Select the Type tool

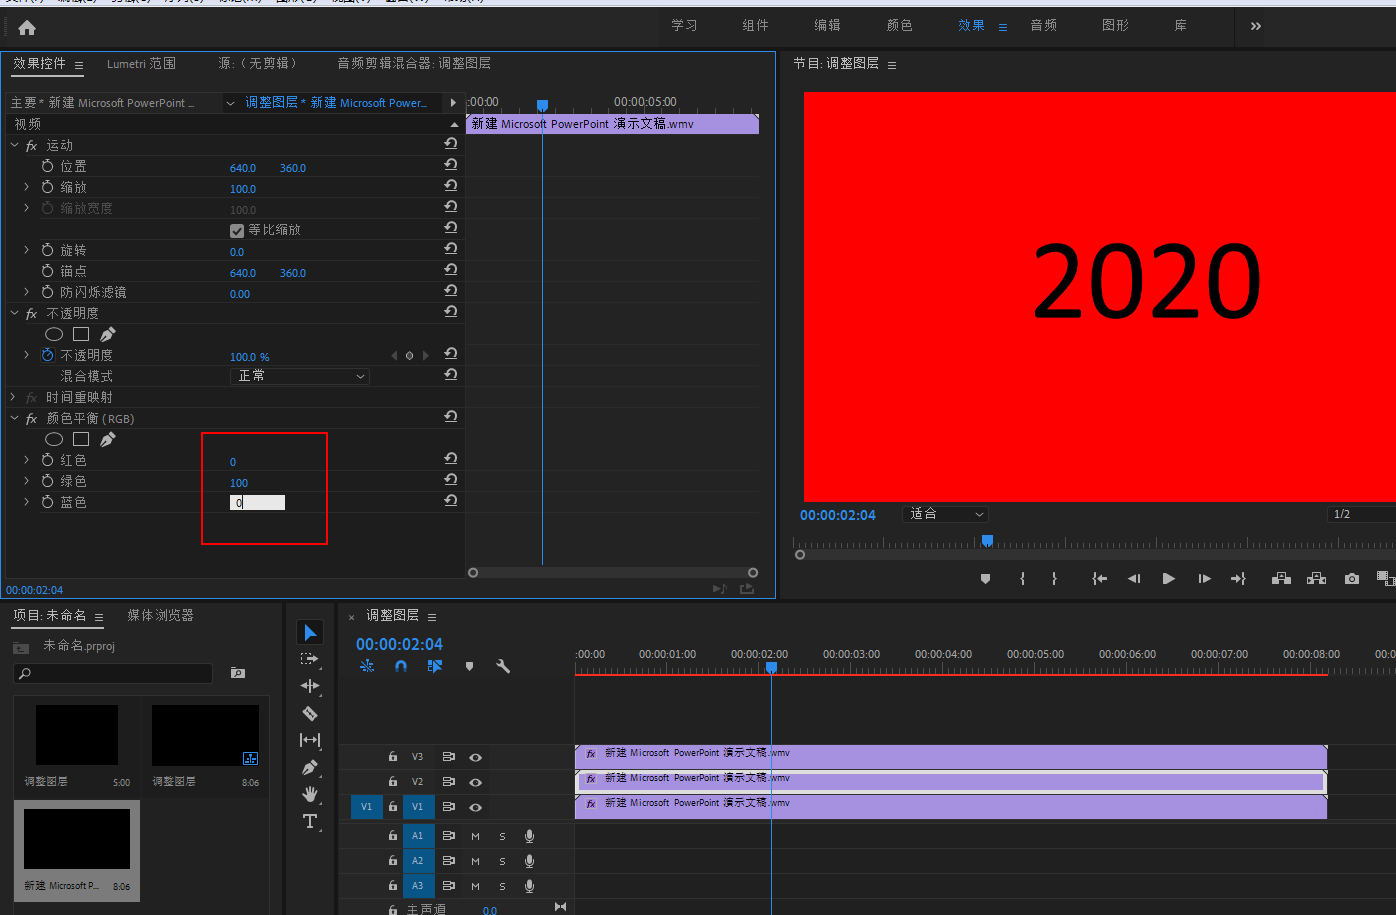pyautogui.click(x=310, y=821)
